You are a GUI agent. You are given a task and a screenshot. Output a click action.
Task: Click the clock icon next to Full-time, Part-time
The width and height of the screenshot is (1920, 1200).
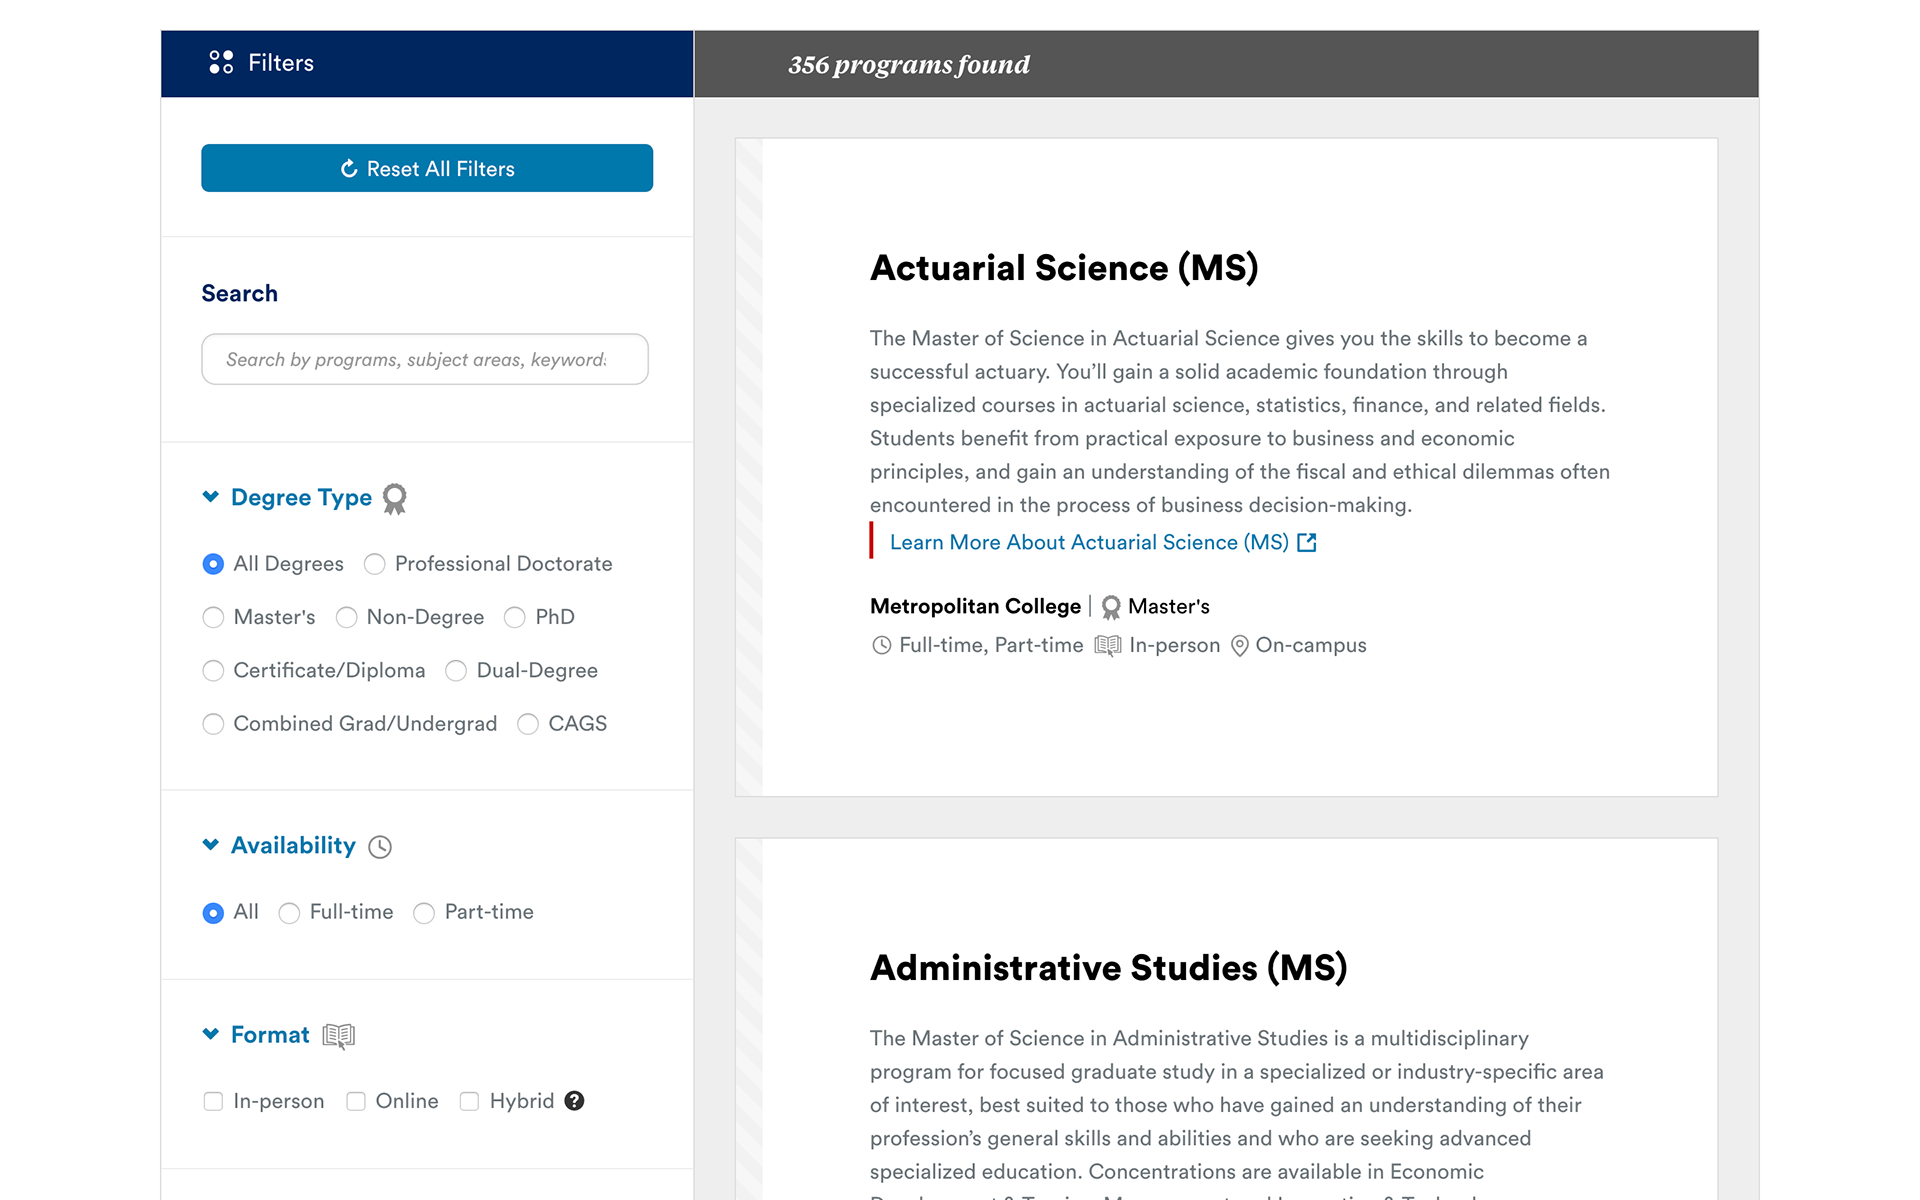[x=881, y=646]
